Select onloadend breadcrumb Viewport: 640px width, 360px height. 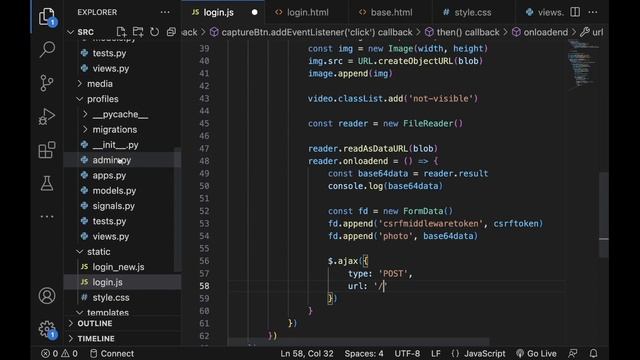[x=540, y=32]
